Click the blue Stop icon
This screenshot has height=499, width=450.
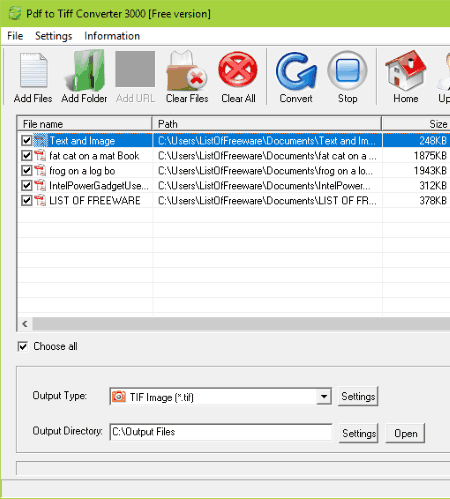tap(347, 70)
